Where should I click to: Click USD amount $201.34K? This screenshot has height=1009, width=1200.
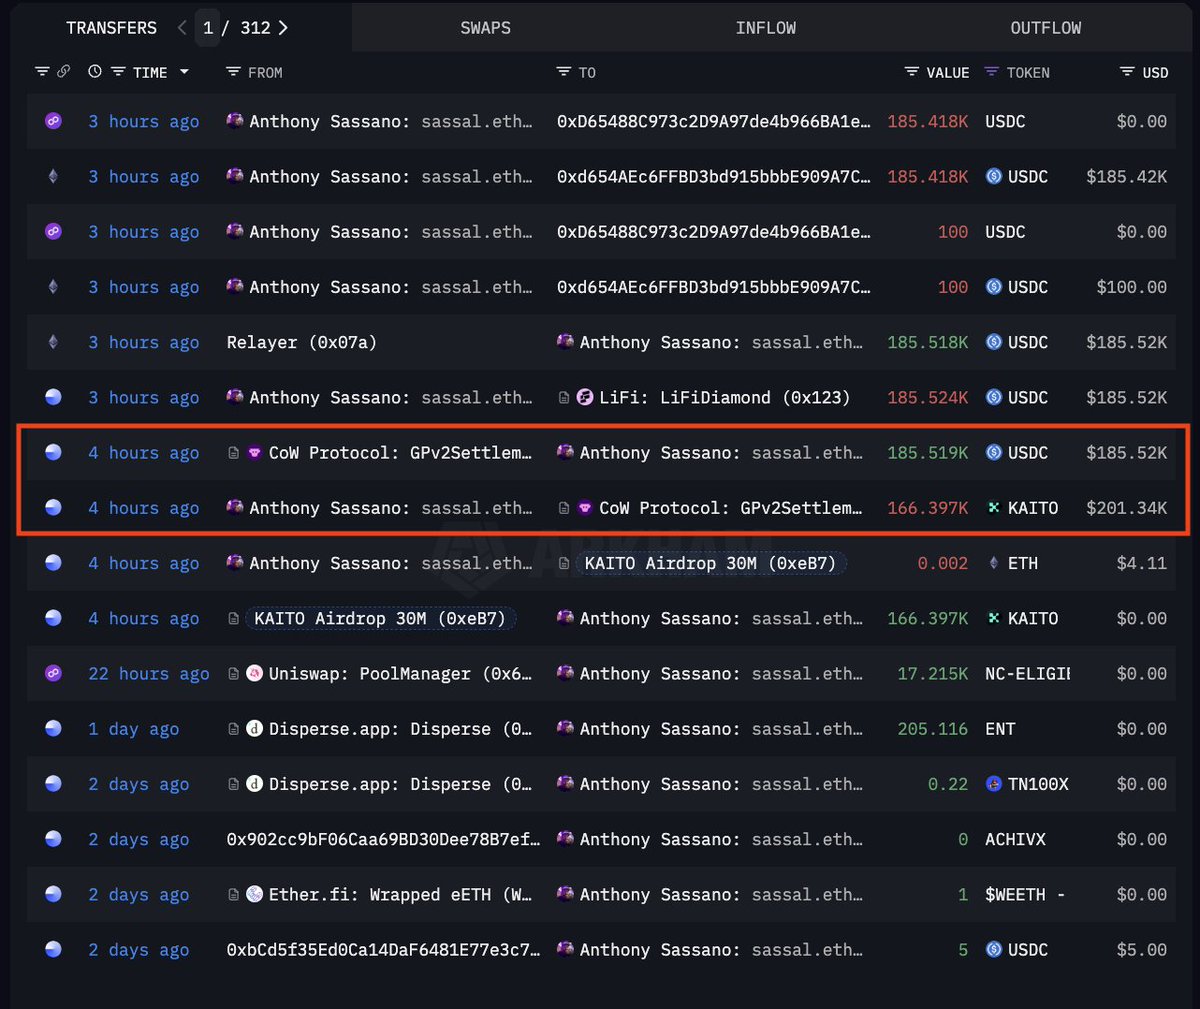tap(1127, 507)
